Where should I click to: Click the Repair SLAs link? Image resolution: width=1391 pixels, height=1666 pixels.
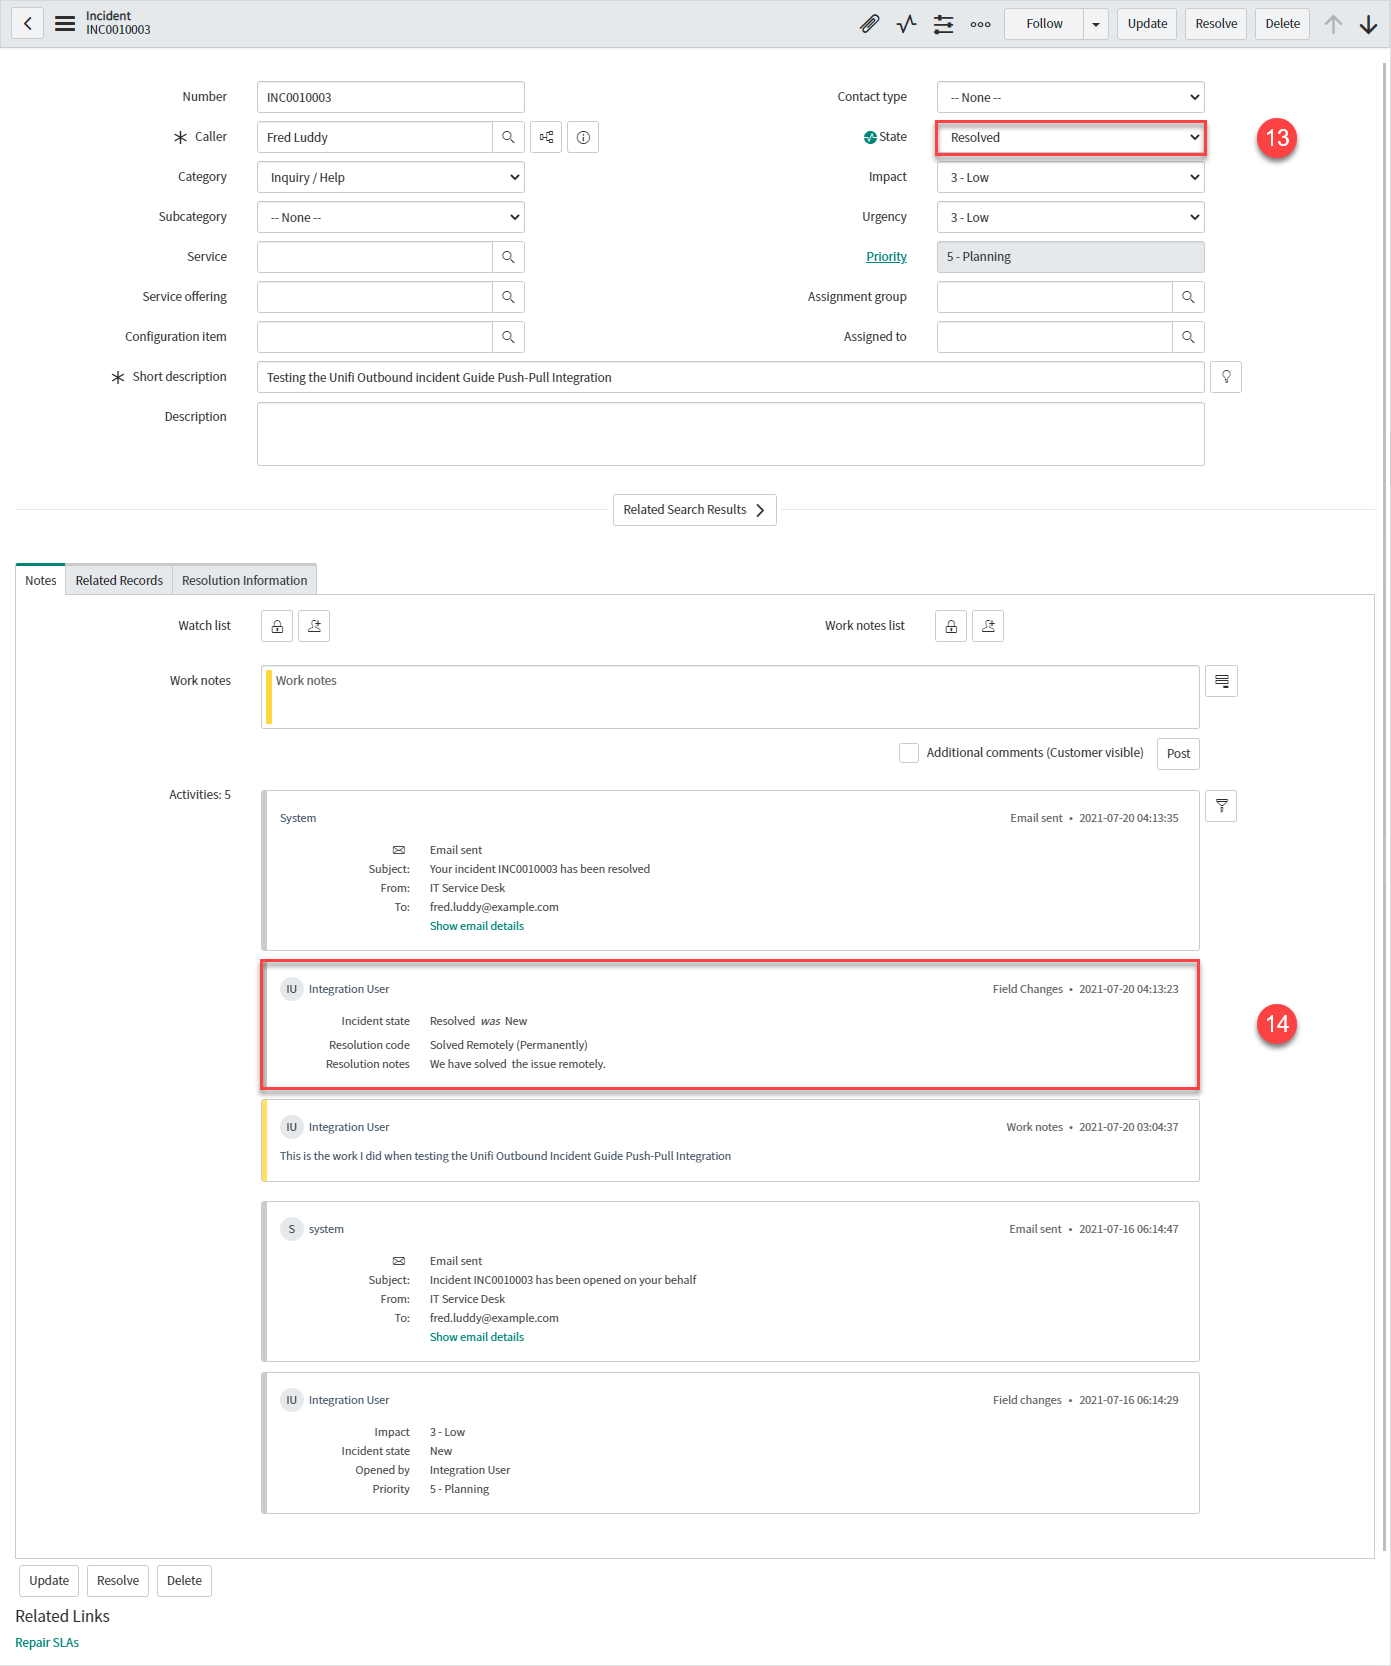tap(47, 1643)
